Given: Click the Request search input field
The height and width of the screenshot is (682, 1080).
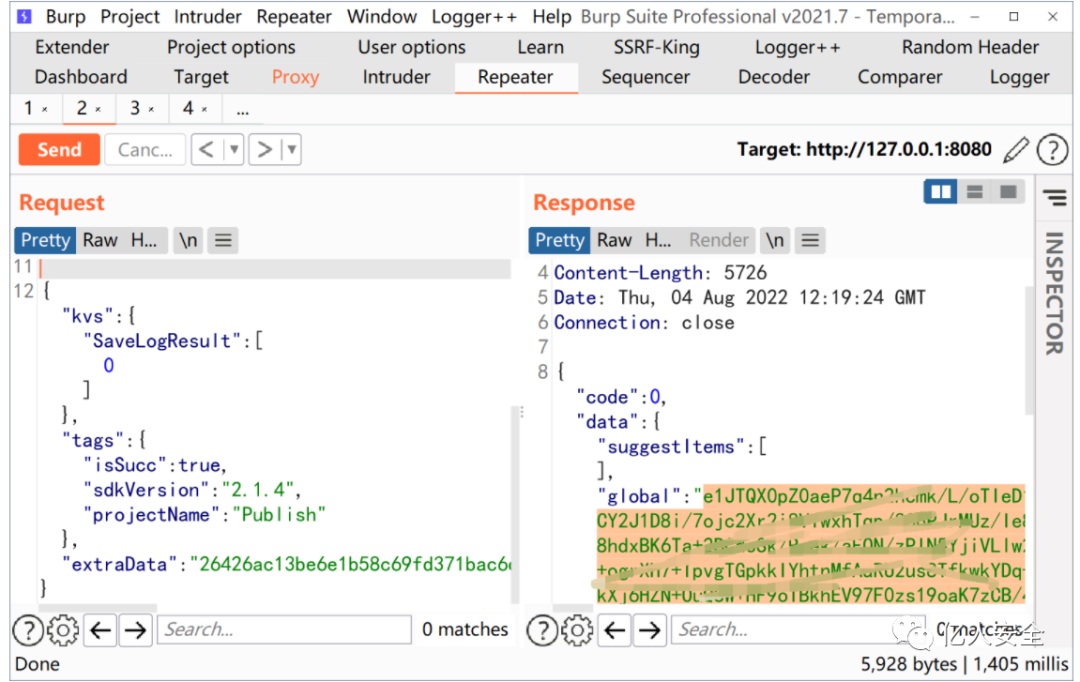Looking at the screenshot, I should pos(284,630).
